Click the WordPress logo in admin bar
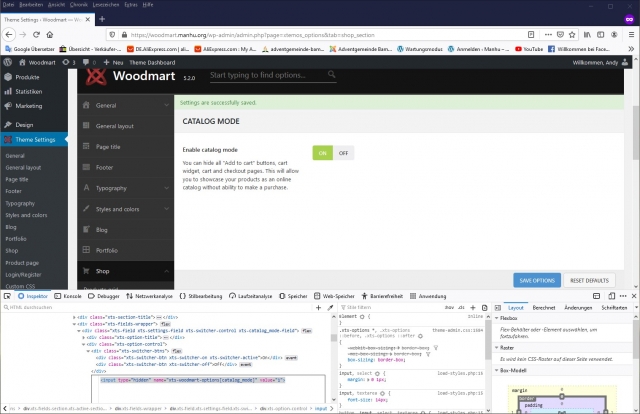 (7, 62)
